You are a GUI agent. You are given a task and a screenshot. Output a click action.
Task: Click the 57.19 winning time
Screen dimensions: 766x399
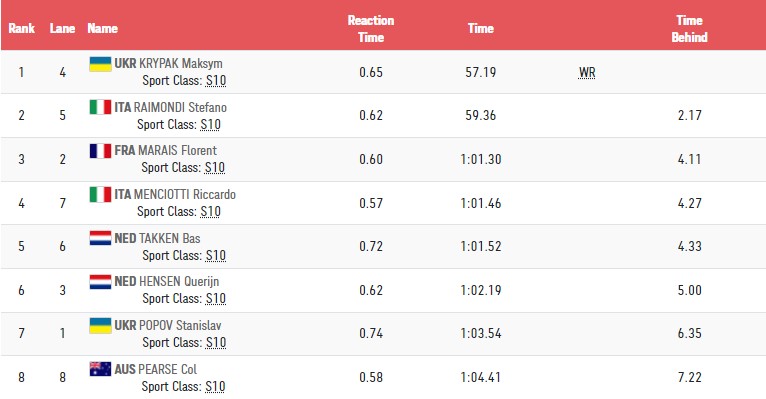coord(481,72)
